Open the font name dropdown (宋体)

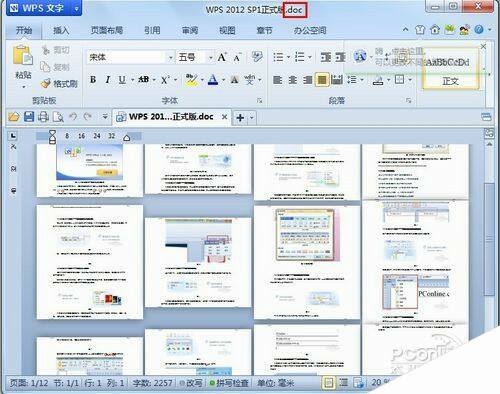pos(131,57)
